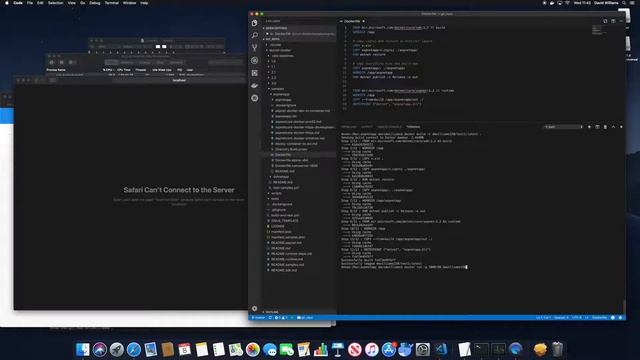Open the App Store from the Dock
The width and height of the screenshot is (640, 360).
388,349
